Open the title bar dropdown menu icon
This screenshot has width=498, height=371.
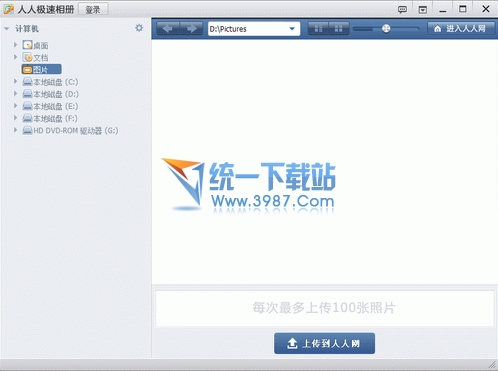423,10
